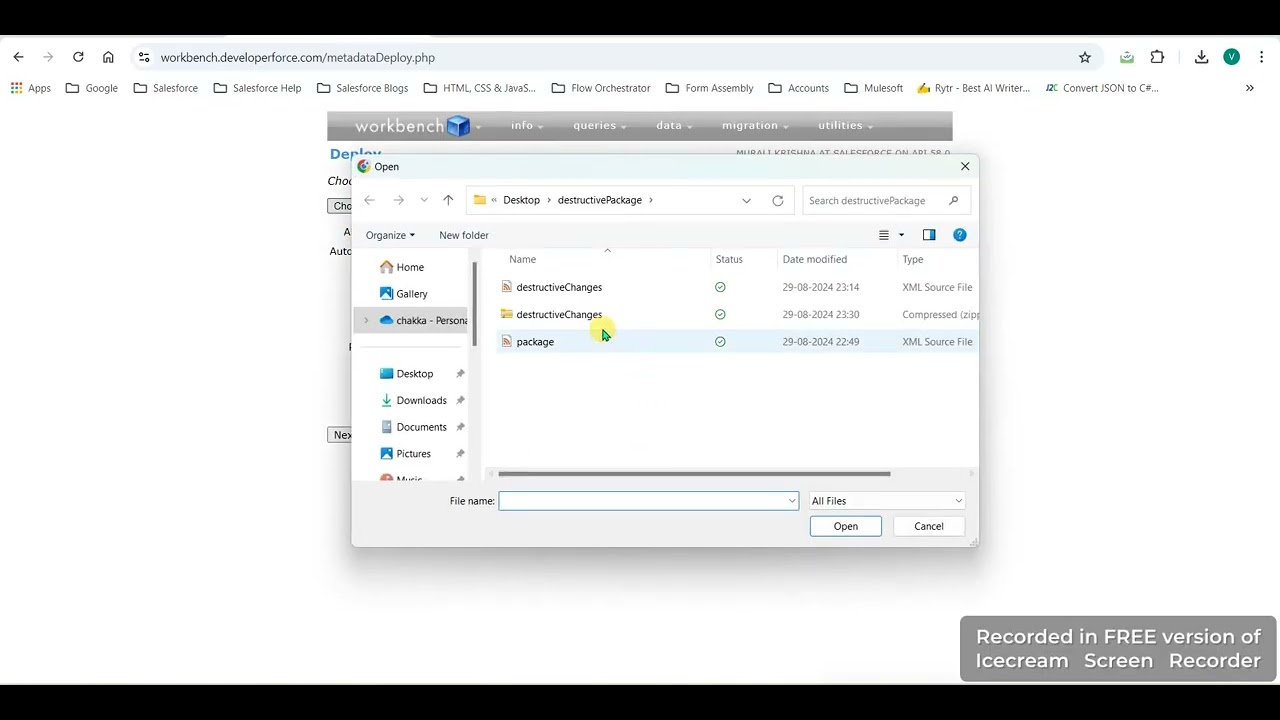Click the Open button in dialog
The width and height of the screenshot is (1280, 720).
point(846,526)
